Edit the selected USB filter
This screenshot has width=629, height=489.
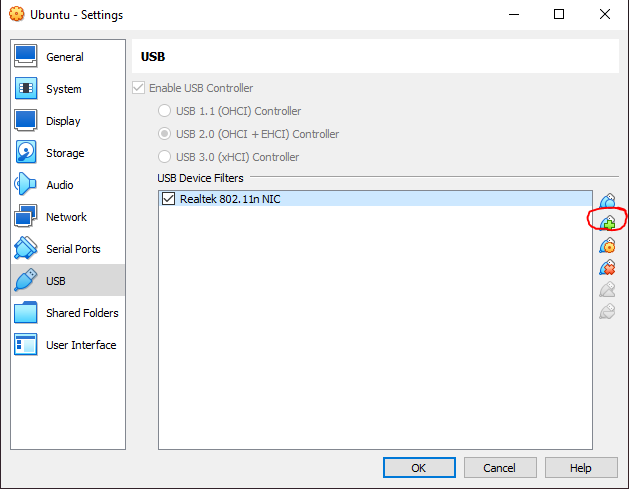click(x=607, y=246)
